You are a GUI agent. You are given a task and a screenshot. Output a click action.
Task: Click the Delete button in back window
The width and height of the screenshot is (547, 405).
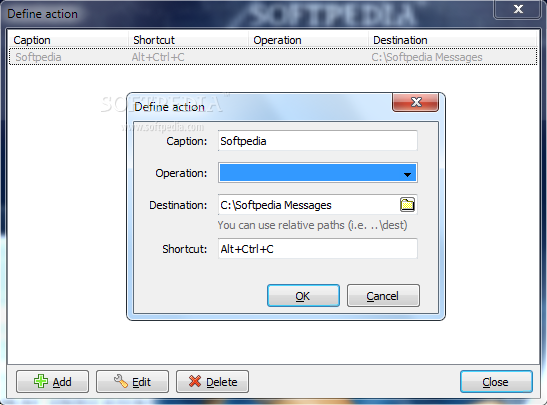212,382
